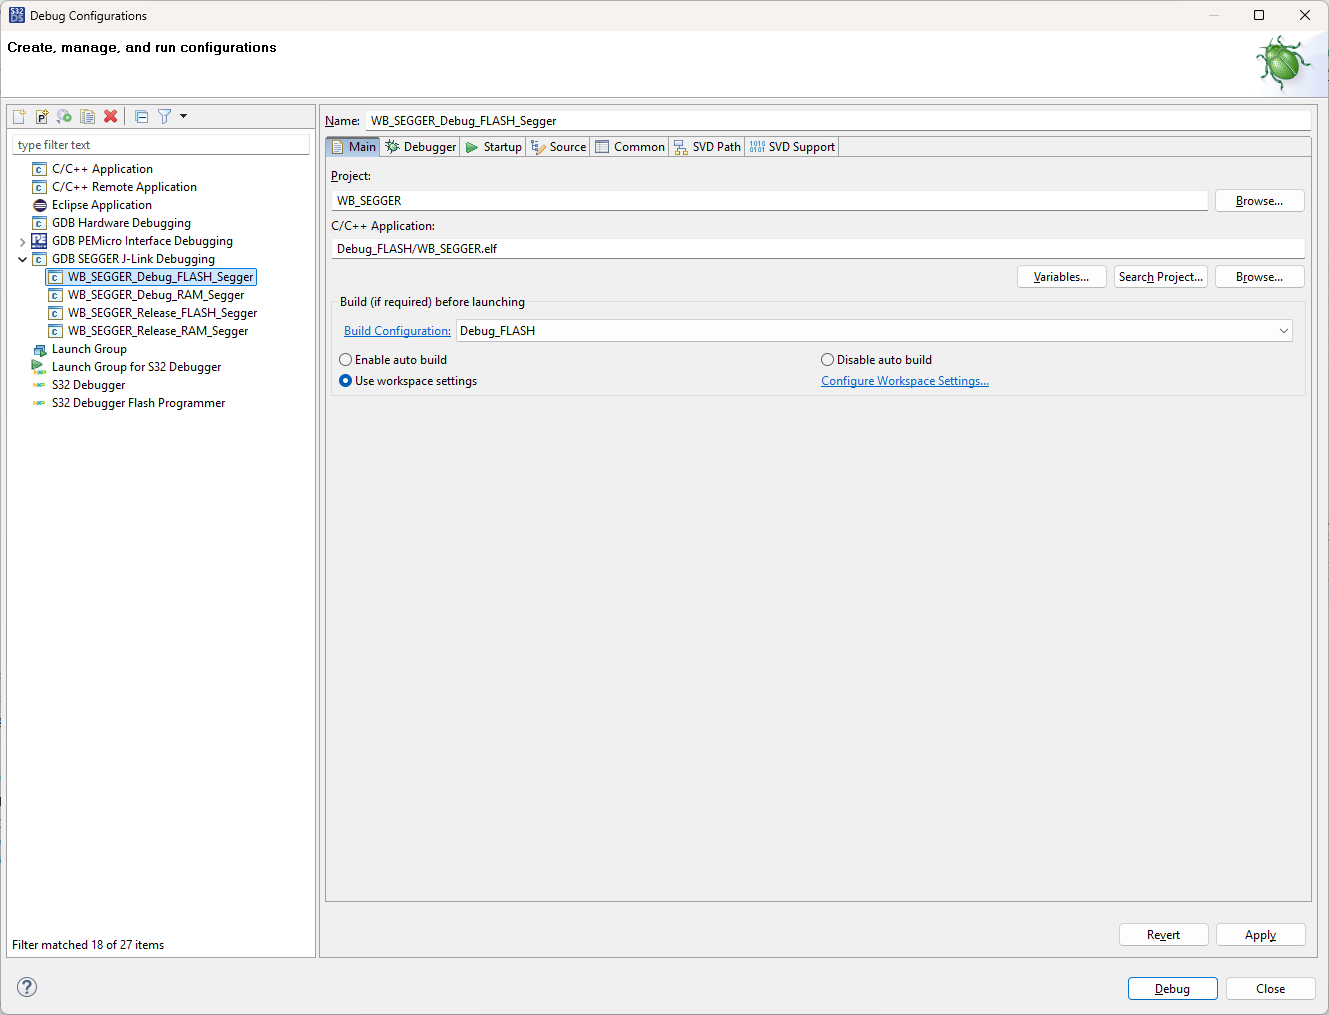
Task: Open the filter options dropdown arrow
Action: point(183,116)
